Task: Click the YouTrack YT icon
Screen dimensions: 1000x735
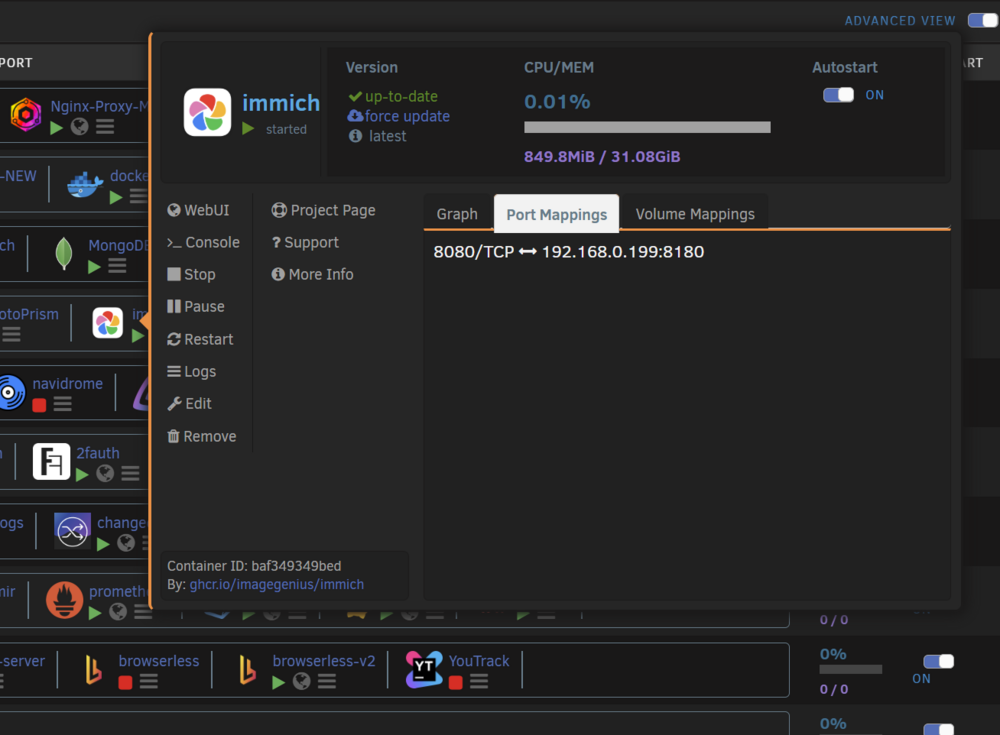Action: tap(424, 669)
